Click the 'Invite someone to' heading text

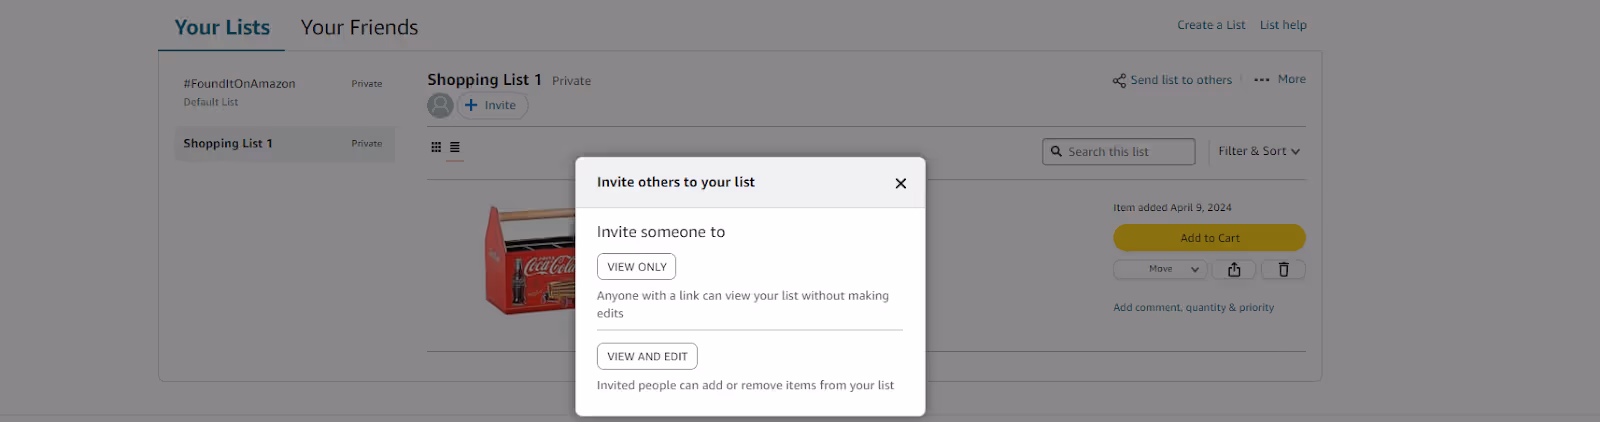click(x=661, y=232)
